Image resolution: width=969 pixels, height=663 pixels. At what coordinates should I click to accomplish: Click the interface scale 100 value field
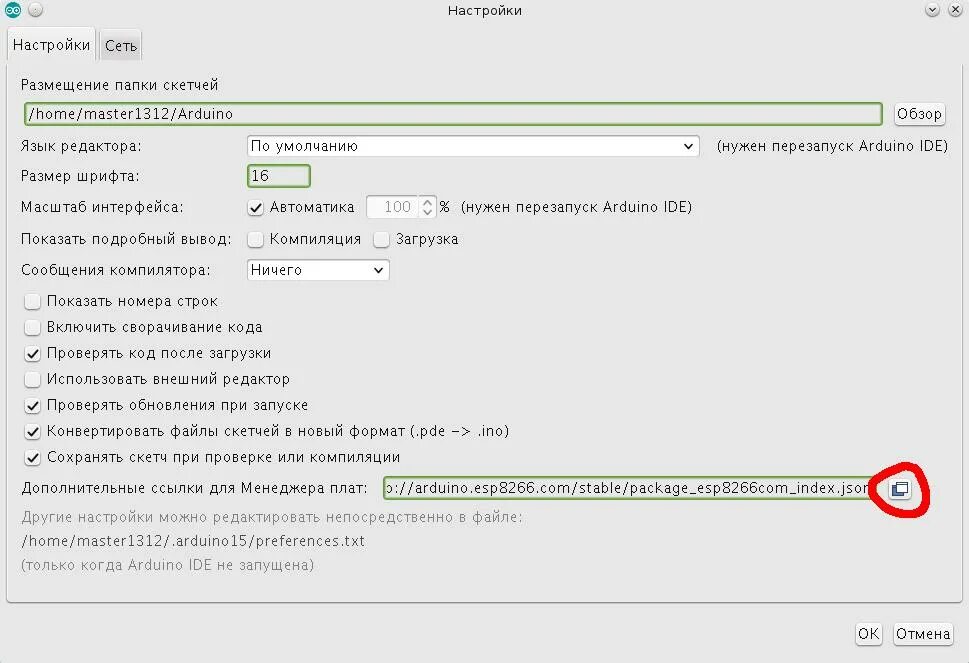393,207
